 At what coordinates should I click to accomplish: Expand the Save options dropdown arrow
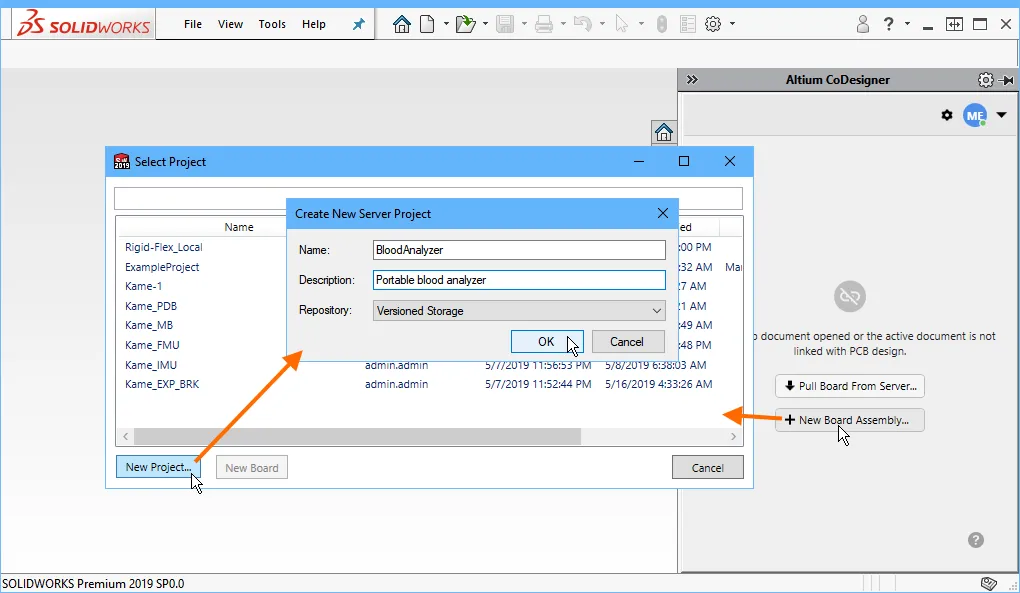(x=524, y=24)
